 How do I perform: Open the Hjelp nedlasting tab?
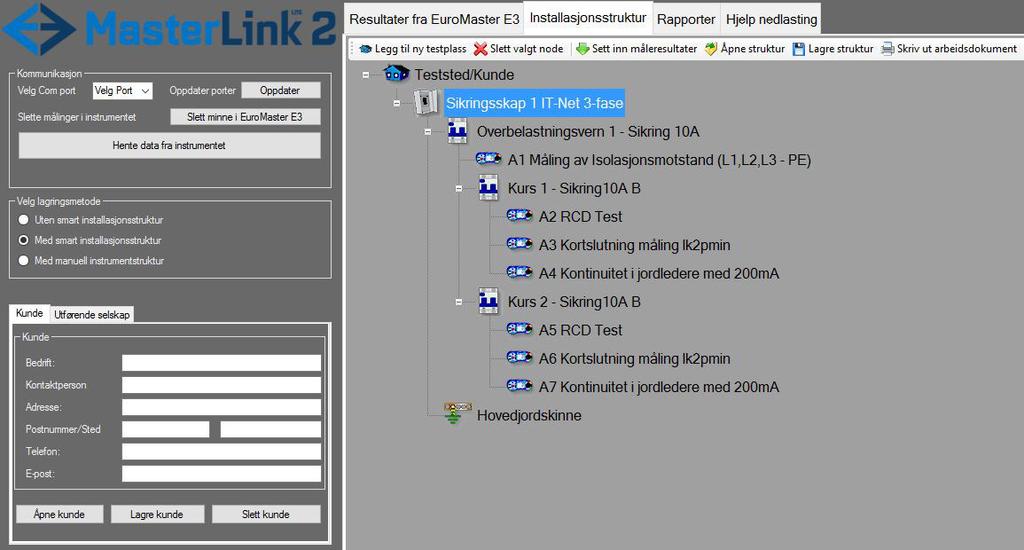pos(771,19)
